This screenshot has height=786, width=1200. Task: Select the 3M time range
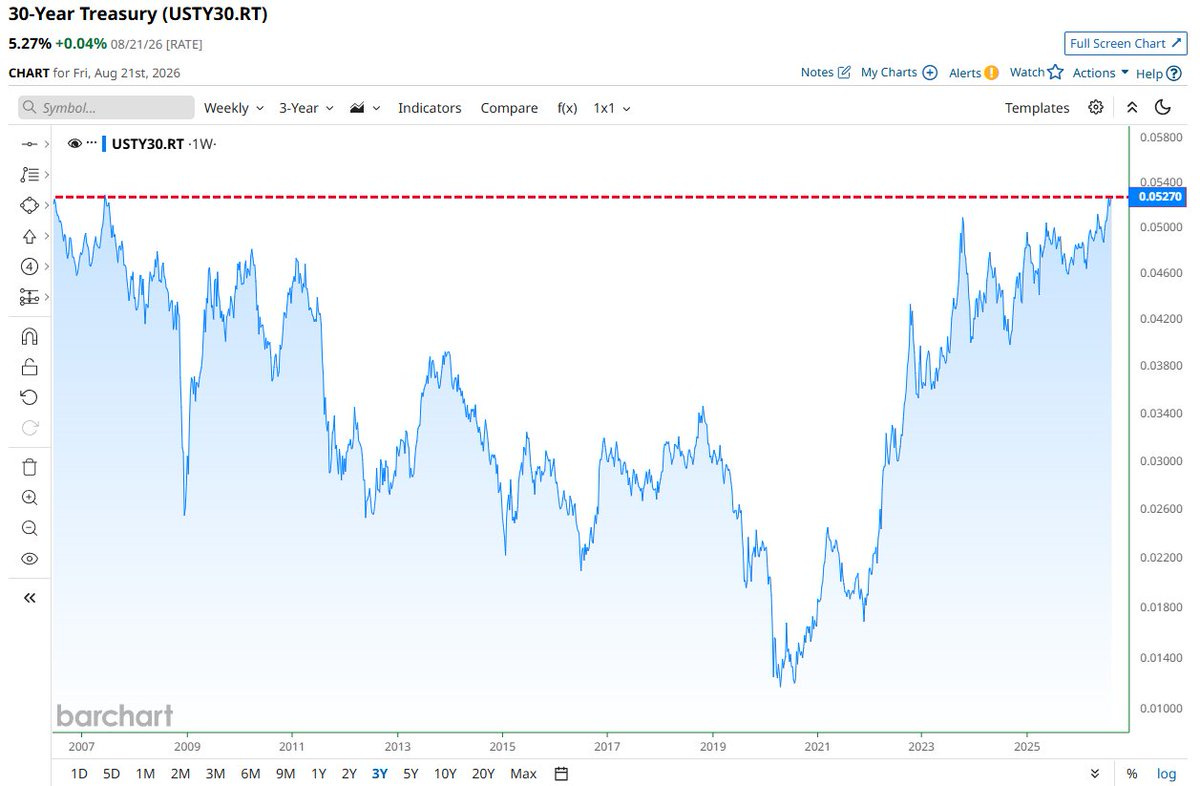pos(215,773)
